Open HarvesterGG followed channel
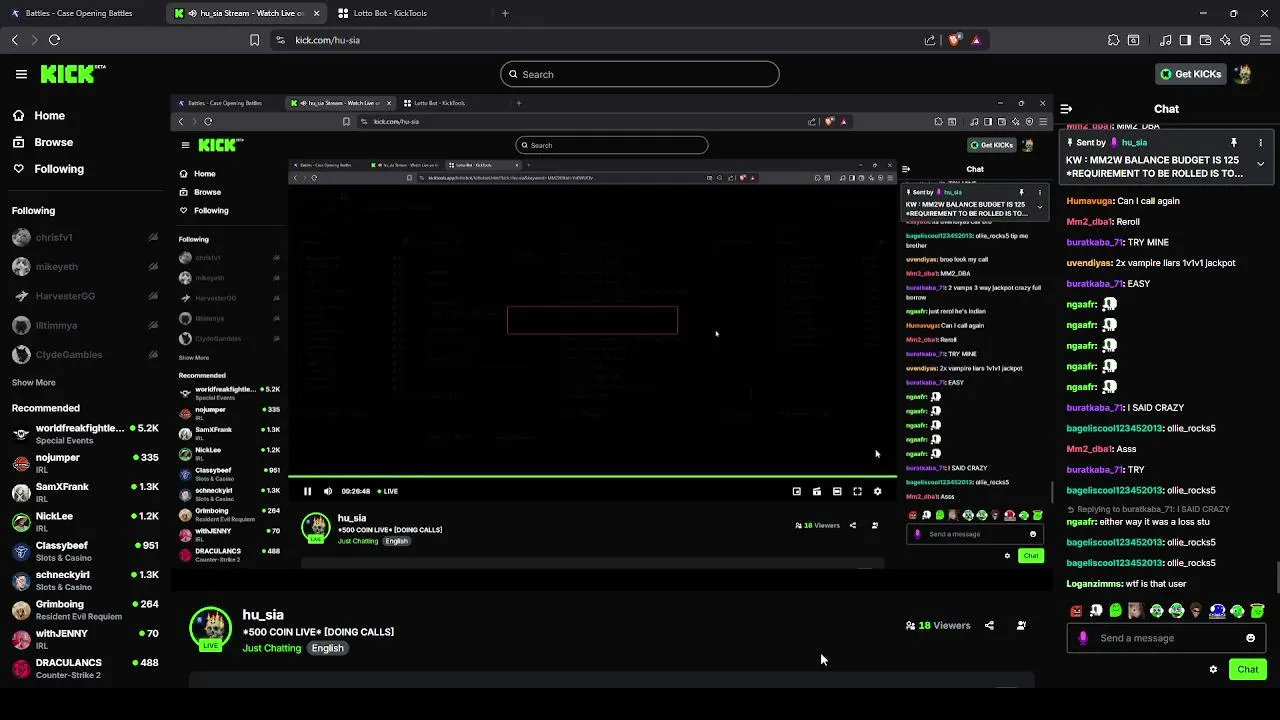Screen dimensions: 1280x720 coord(85,296)
